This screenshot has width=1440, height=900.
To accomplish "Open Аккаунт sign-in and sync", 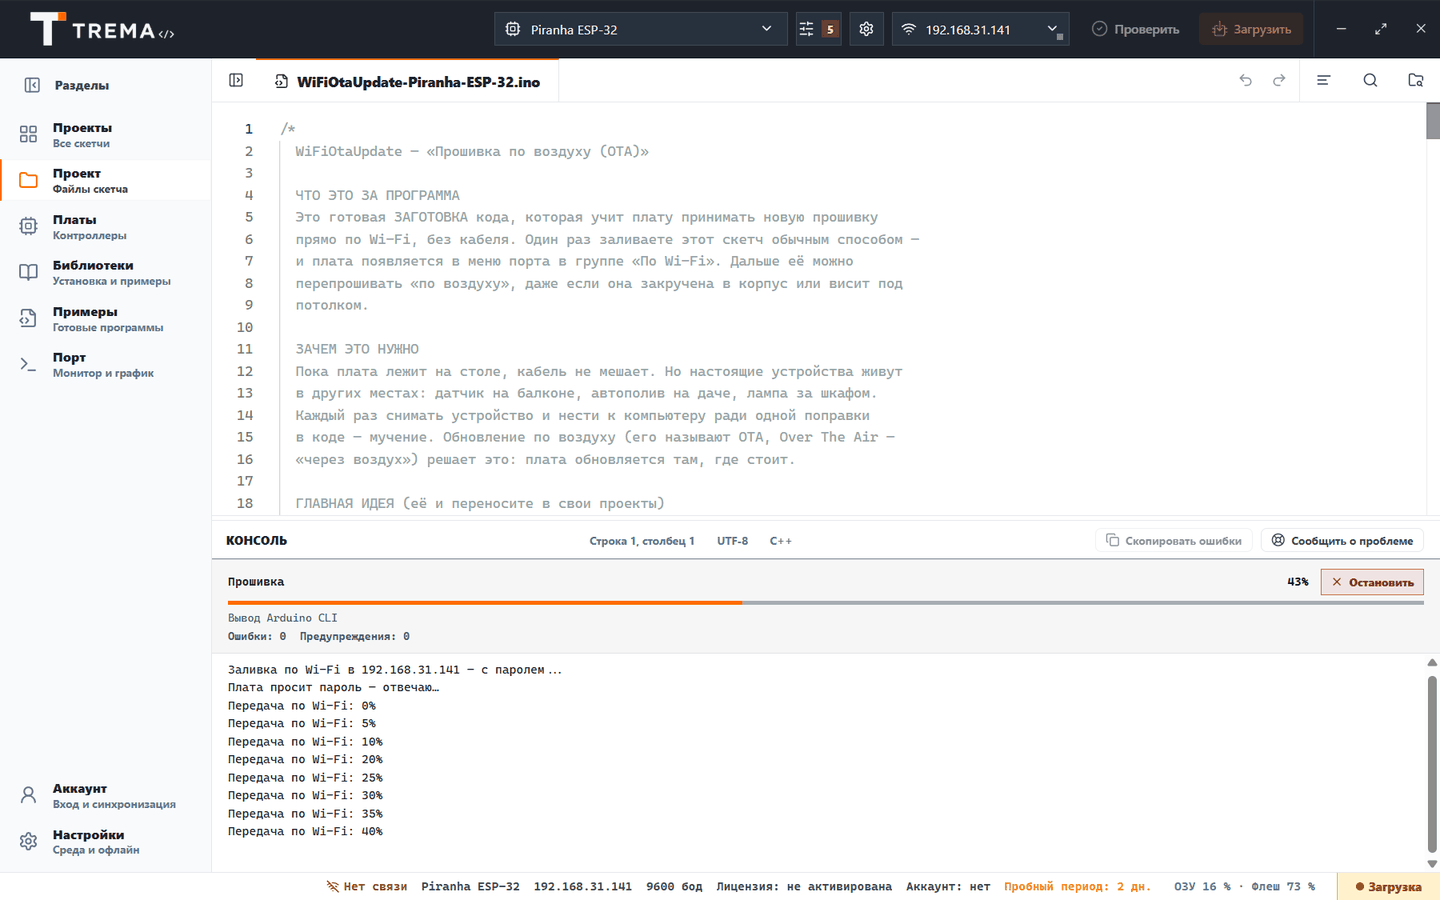I will click(105, 796).
